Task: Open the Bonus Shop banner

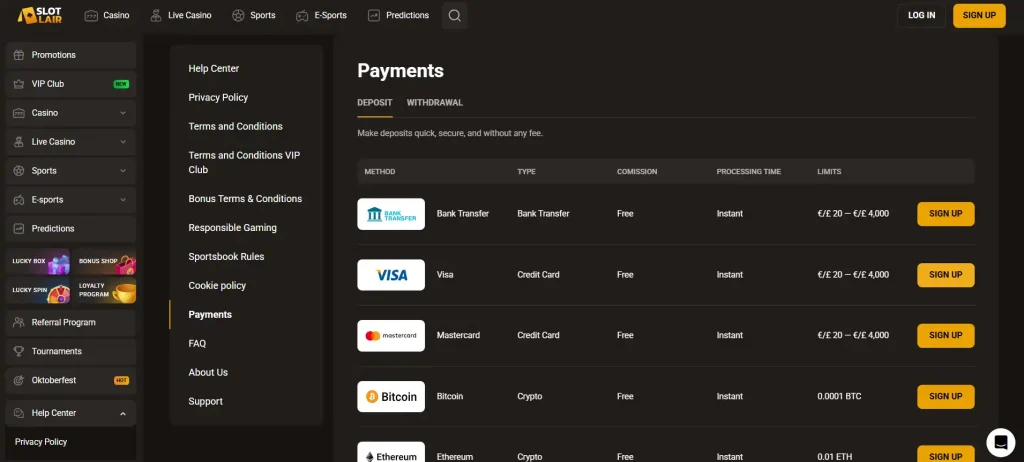Action: click(x=104, y=261)
